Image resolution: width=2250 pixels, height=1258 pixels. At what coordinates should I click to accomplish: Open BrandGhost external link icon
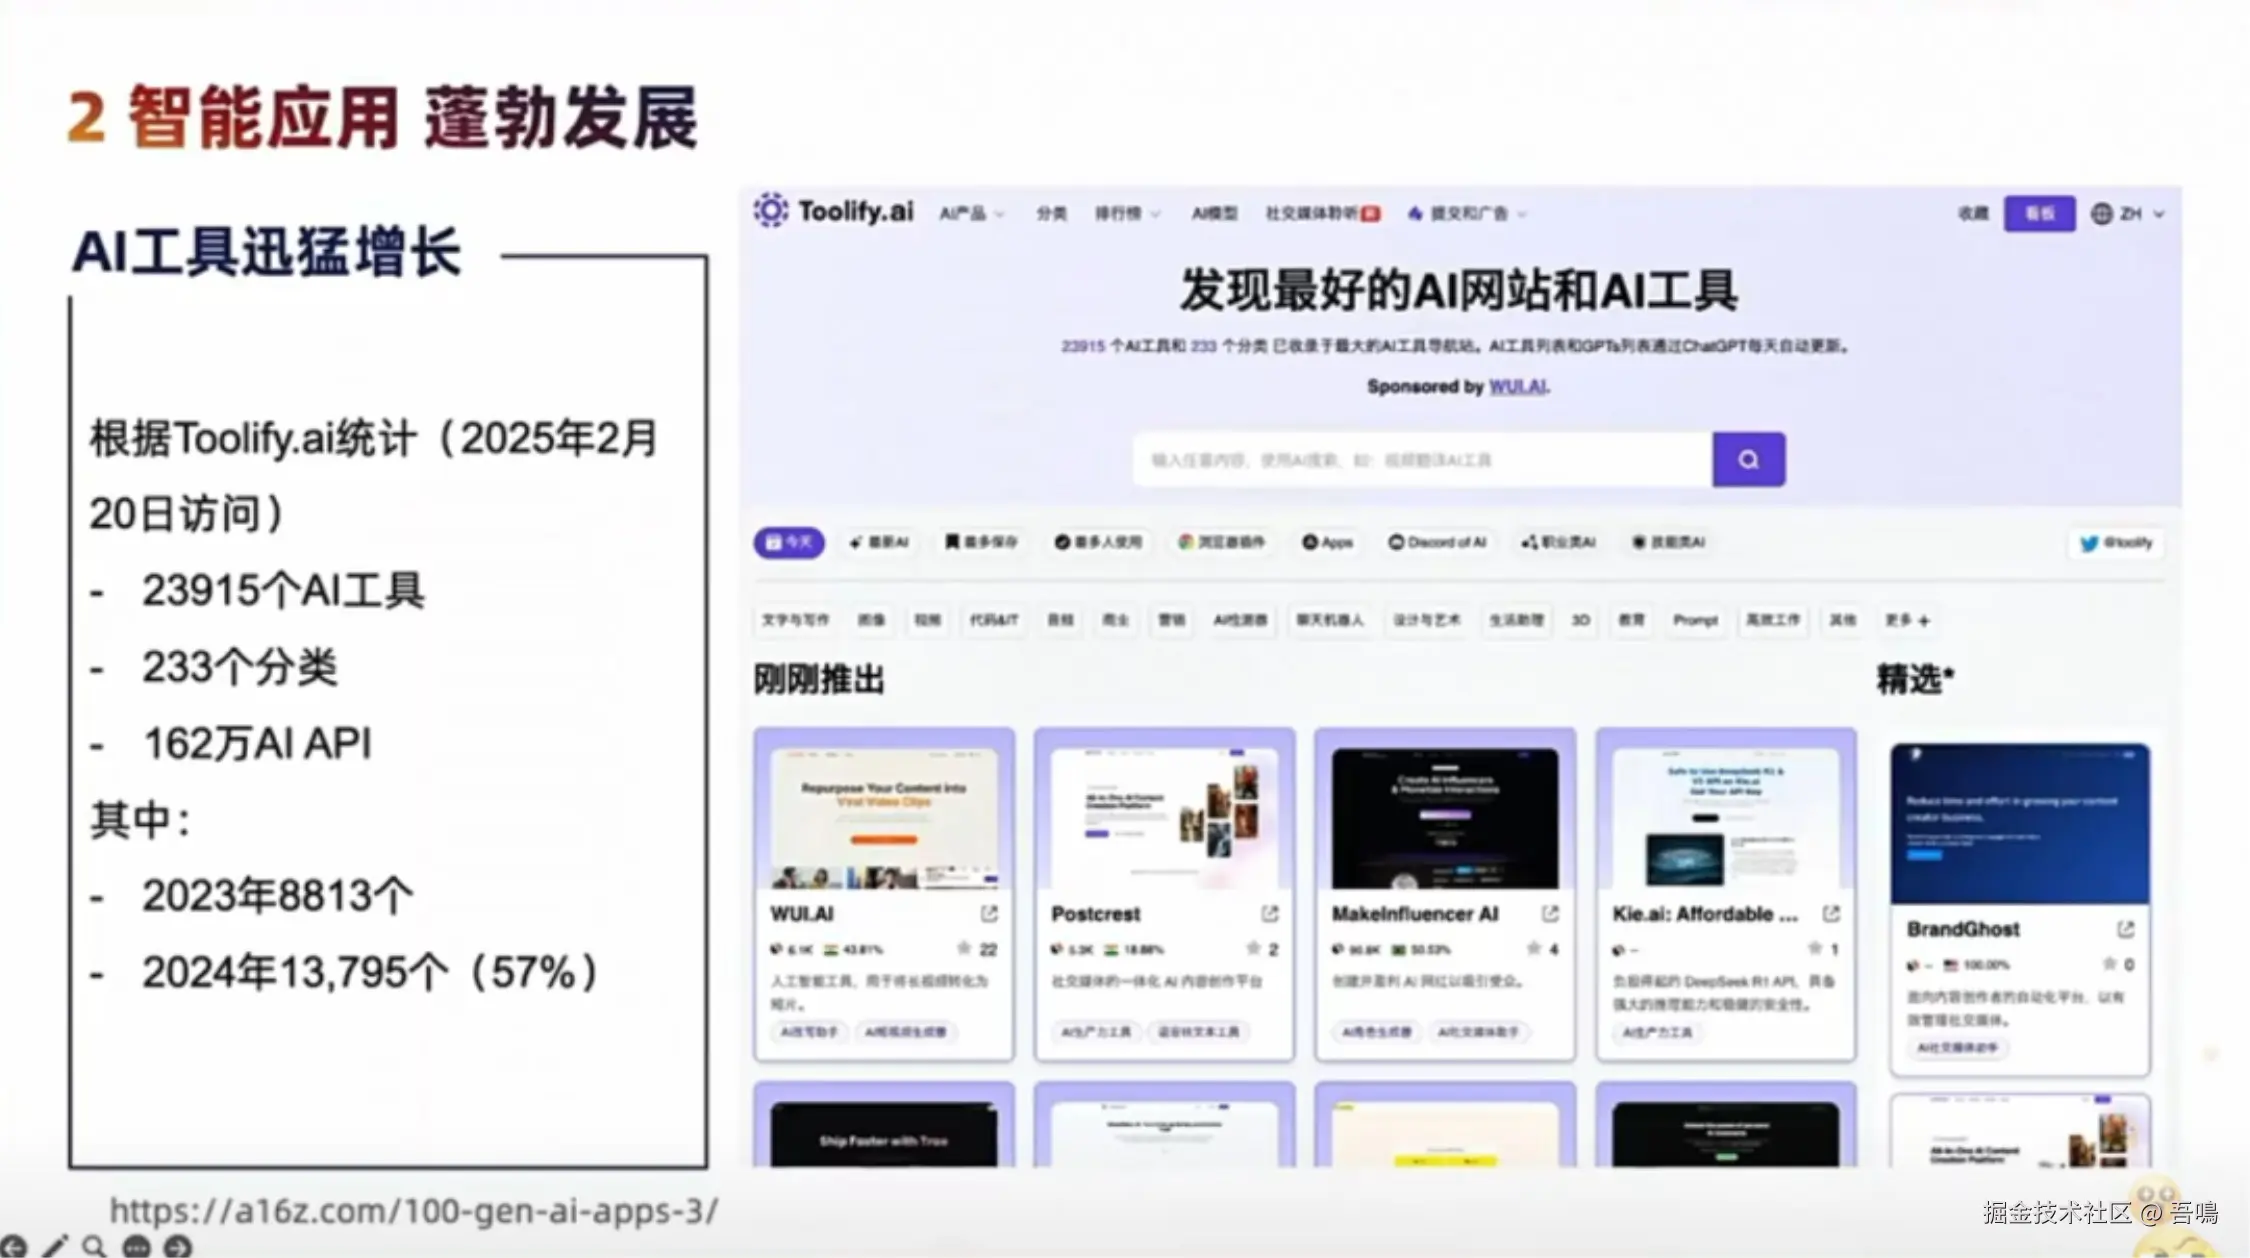(2125, 930)
